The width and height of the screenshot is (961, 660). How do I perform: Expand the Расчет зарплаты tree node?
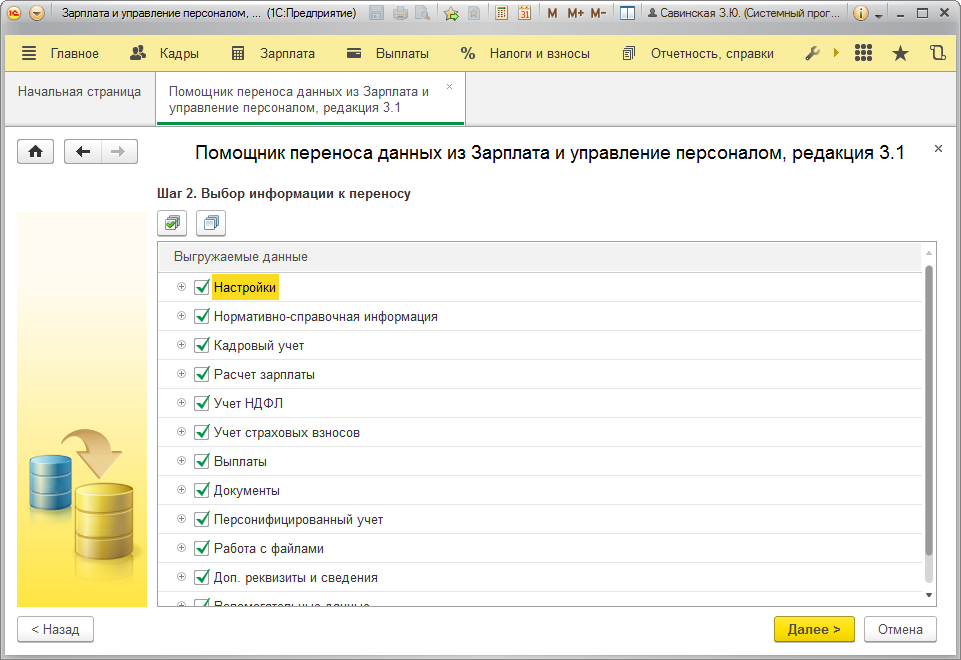tap(181, 374)
